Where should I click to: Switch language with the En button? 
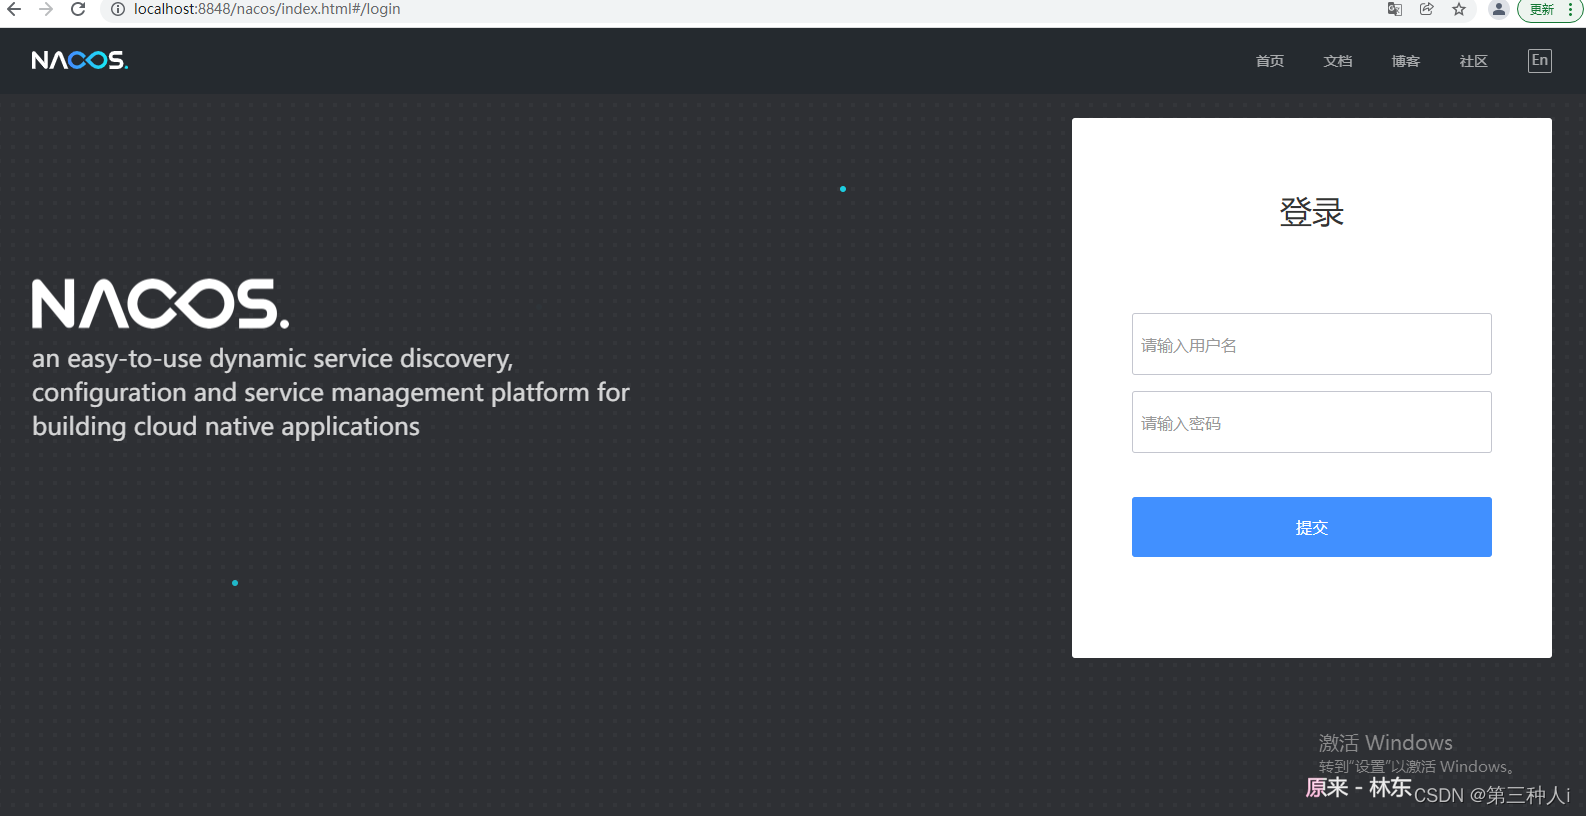(1540, 61)
